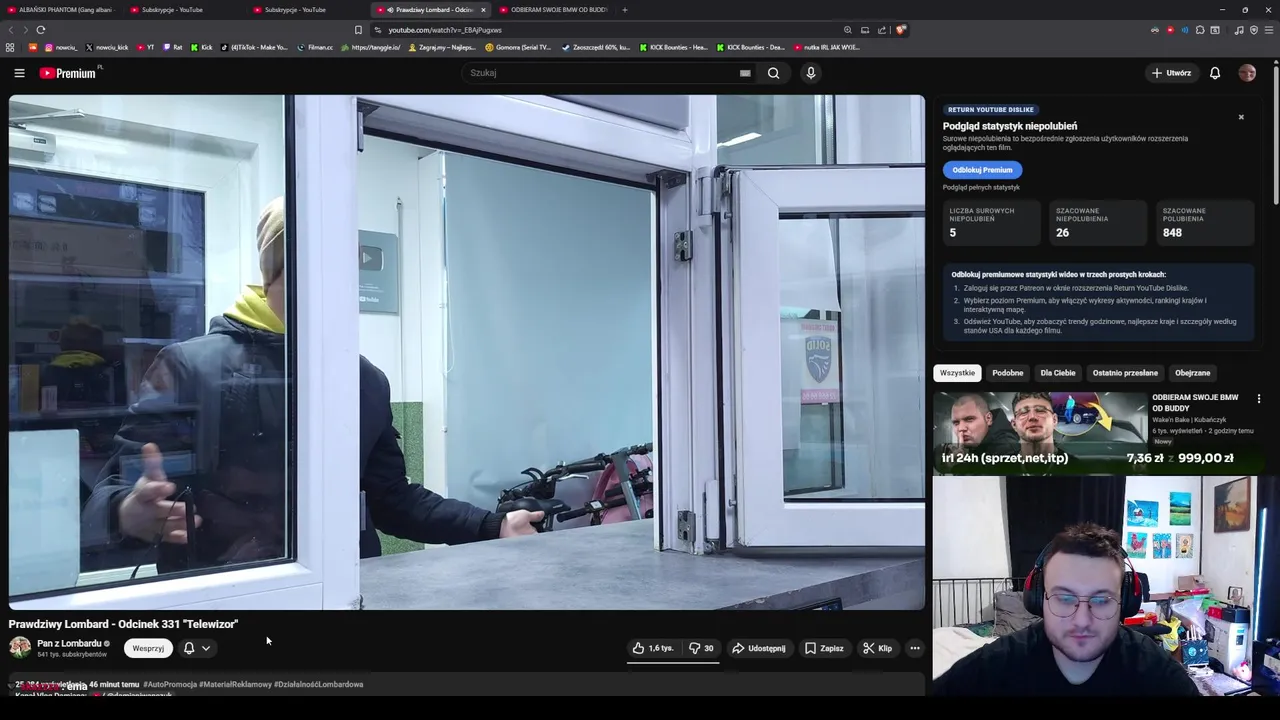Open the #MateriałReklamowy hashtag

point(235,685)
